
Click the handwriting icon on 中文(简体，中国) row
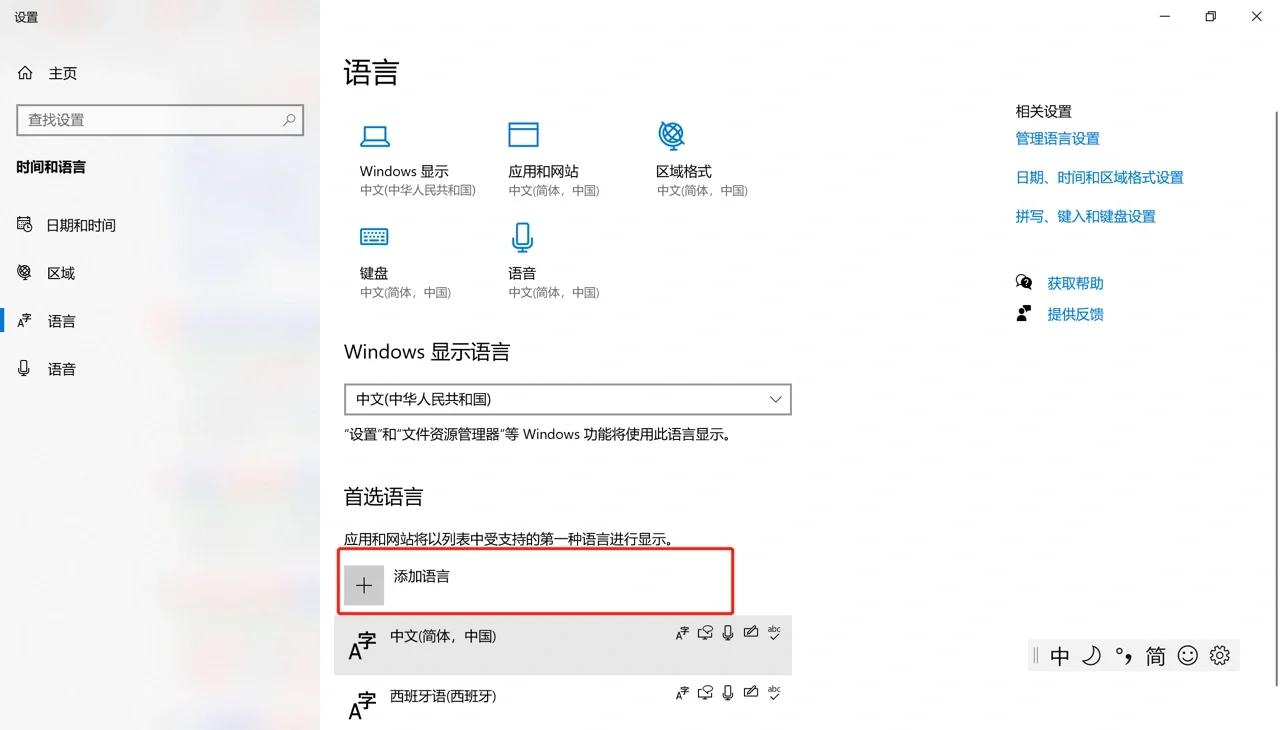tap(751, 632)
